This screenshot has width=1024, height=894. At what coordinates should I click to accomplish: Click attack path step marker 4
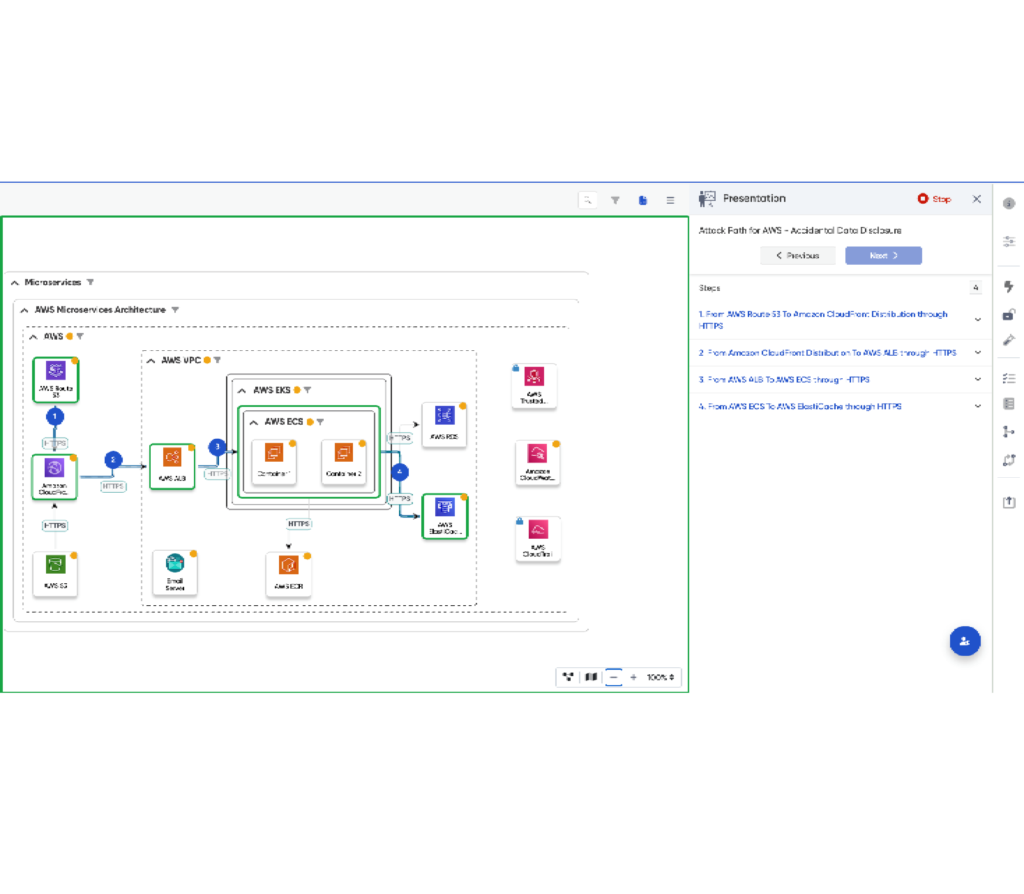click(400, 471)
